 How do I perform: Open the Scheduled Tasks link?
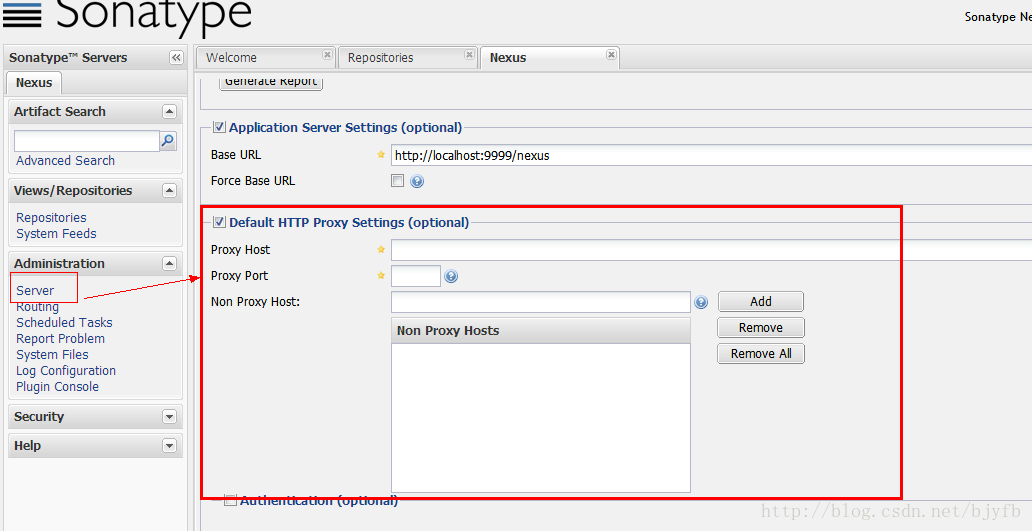[x=64, y=322]
